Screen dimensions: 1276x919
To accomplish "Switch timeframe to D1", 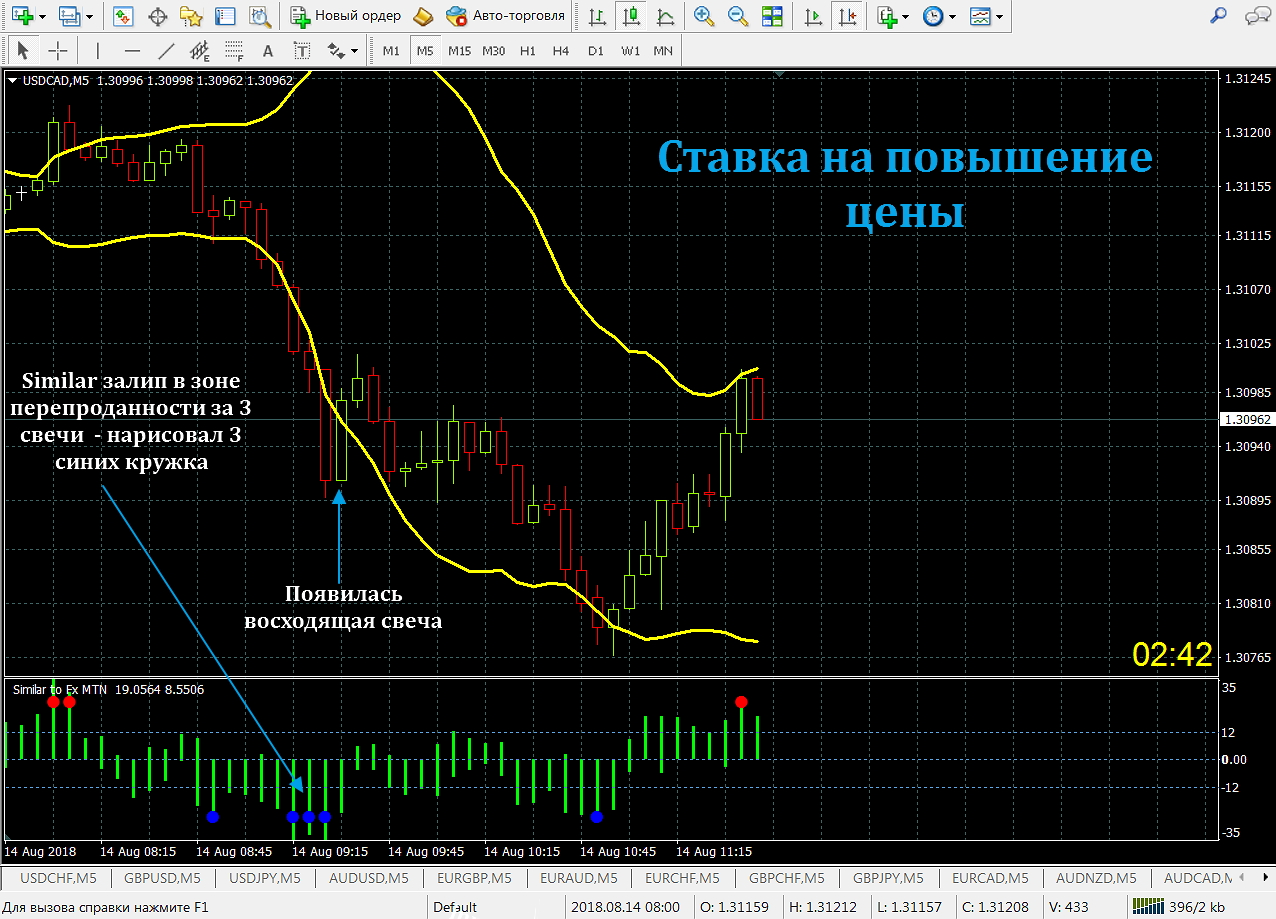I will click(596, 50).
